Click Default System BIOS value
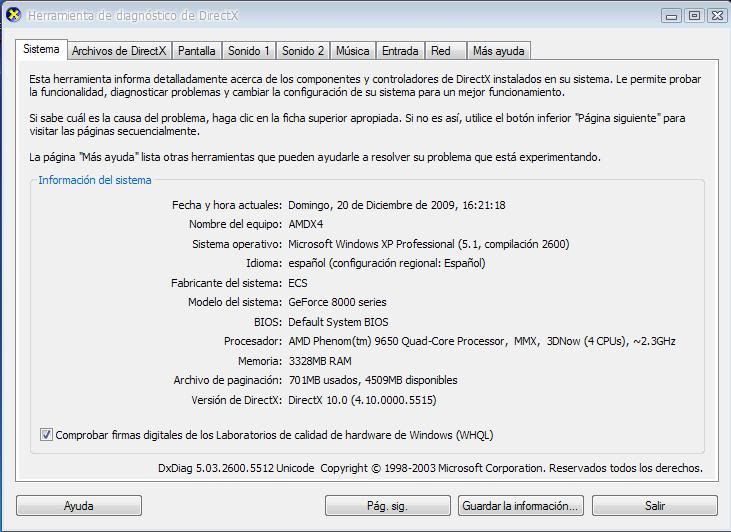The width and height of the screenshot is (731, 532). point(338,322)
